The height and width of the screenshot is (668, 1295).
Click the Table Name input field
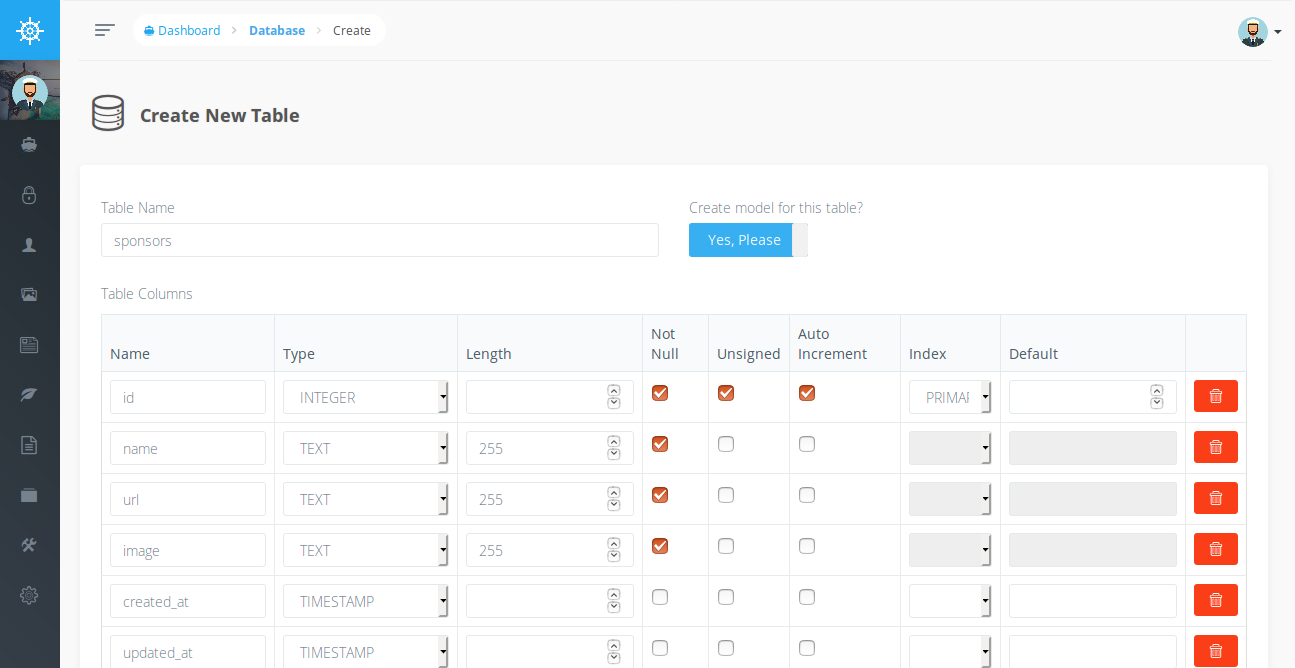click(x=380, y=240)
